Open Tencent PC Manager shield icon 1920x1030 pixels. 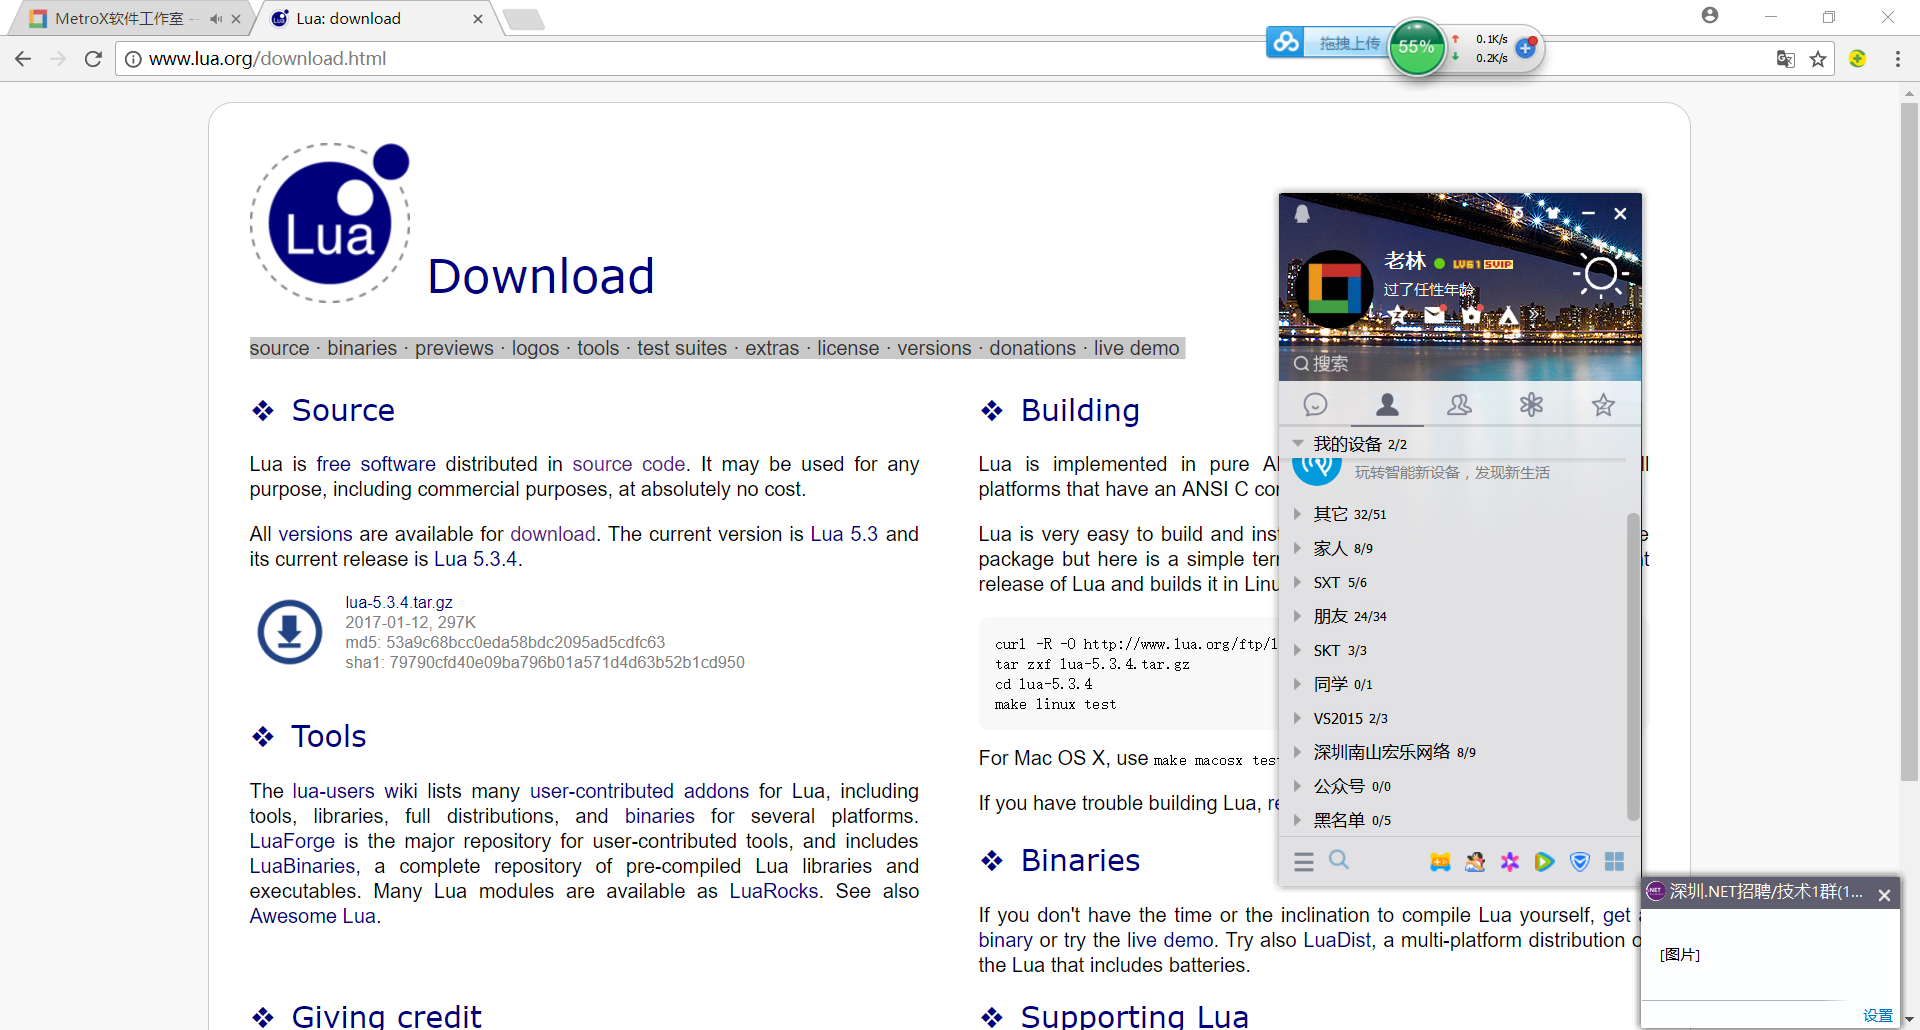1580,862
